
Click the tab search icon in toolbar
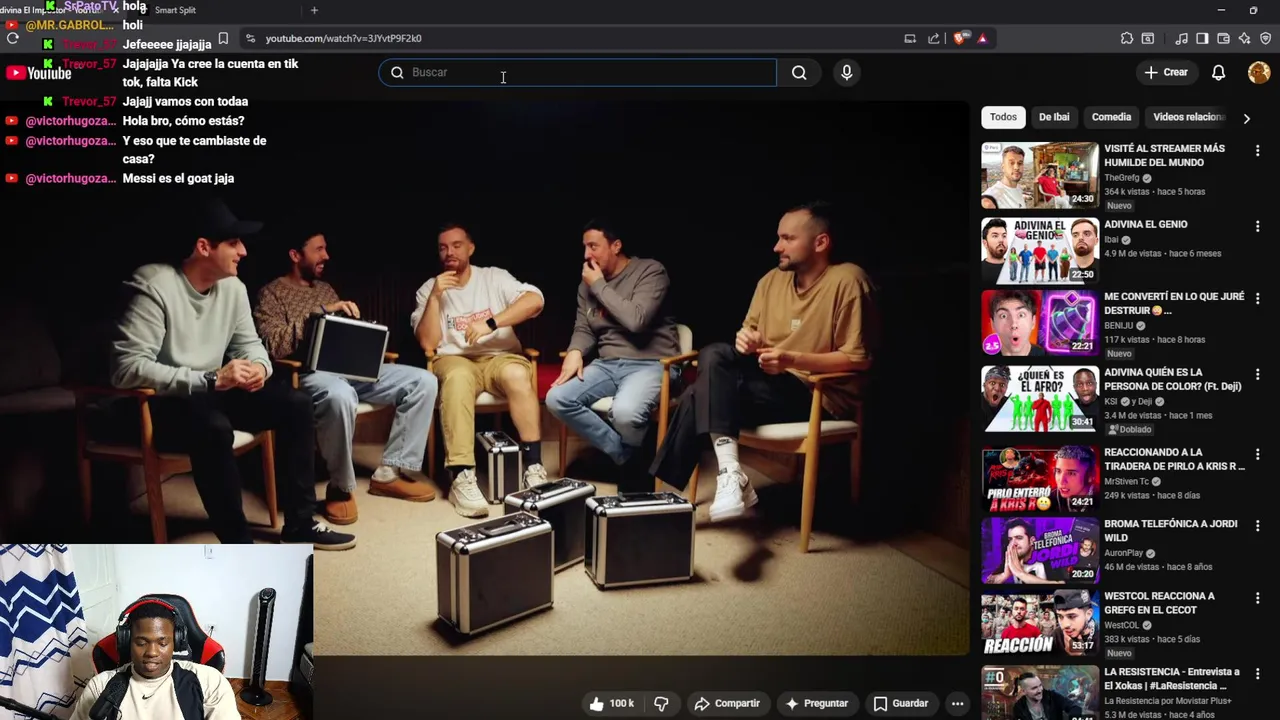click(1148, 38)
